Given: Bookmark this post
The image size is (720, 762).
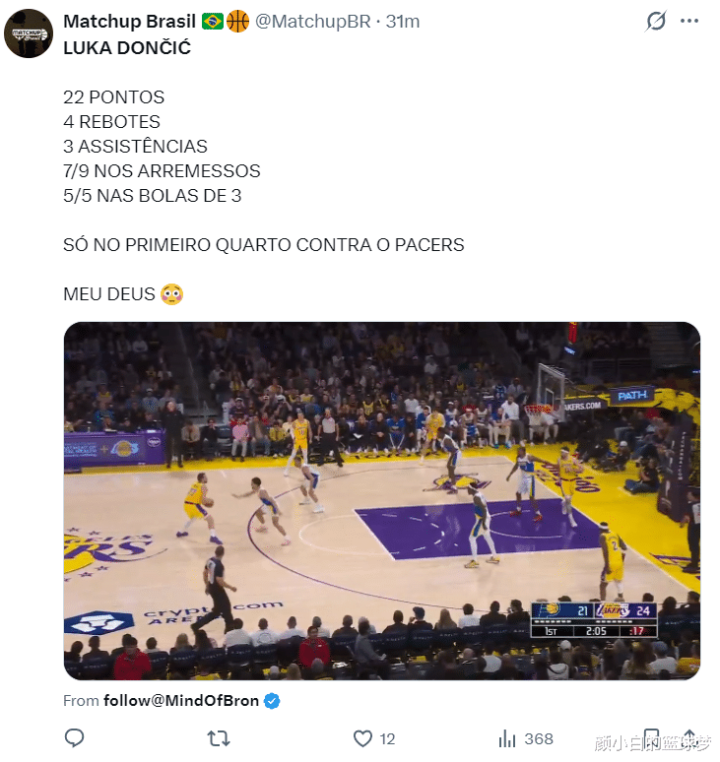Looking at the screenshot, I should [x=651, y=739].
